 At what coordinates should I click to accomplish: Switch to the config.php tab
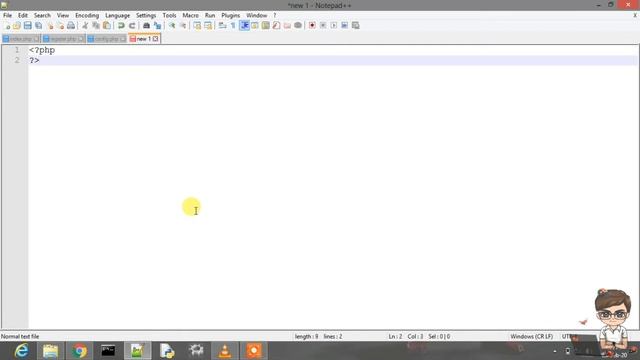point(107,39)
